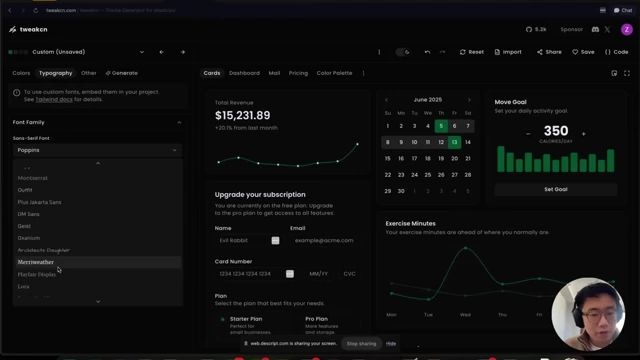Choose DM Sans from the font list
This screenshot has height=360, width=640.
(x=97, y=214)
